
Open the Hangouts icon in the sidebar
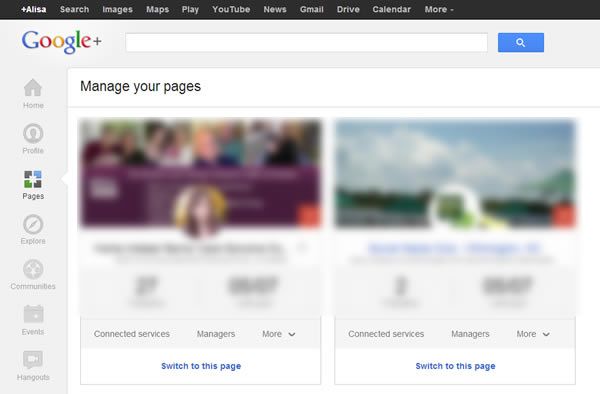[33, 360]
